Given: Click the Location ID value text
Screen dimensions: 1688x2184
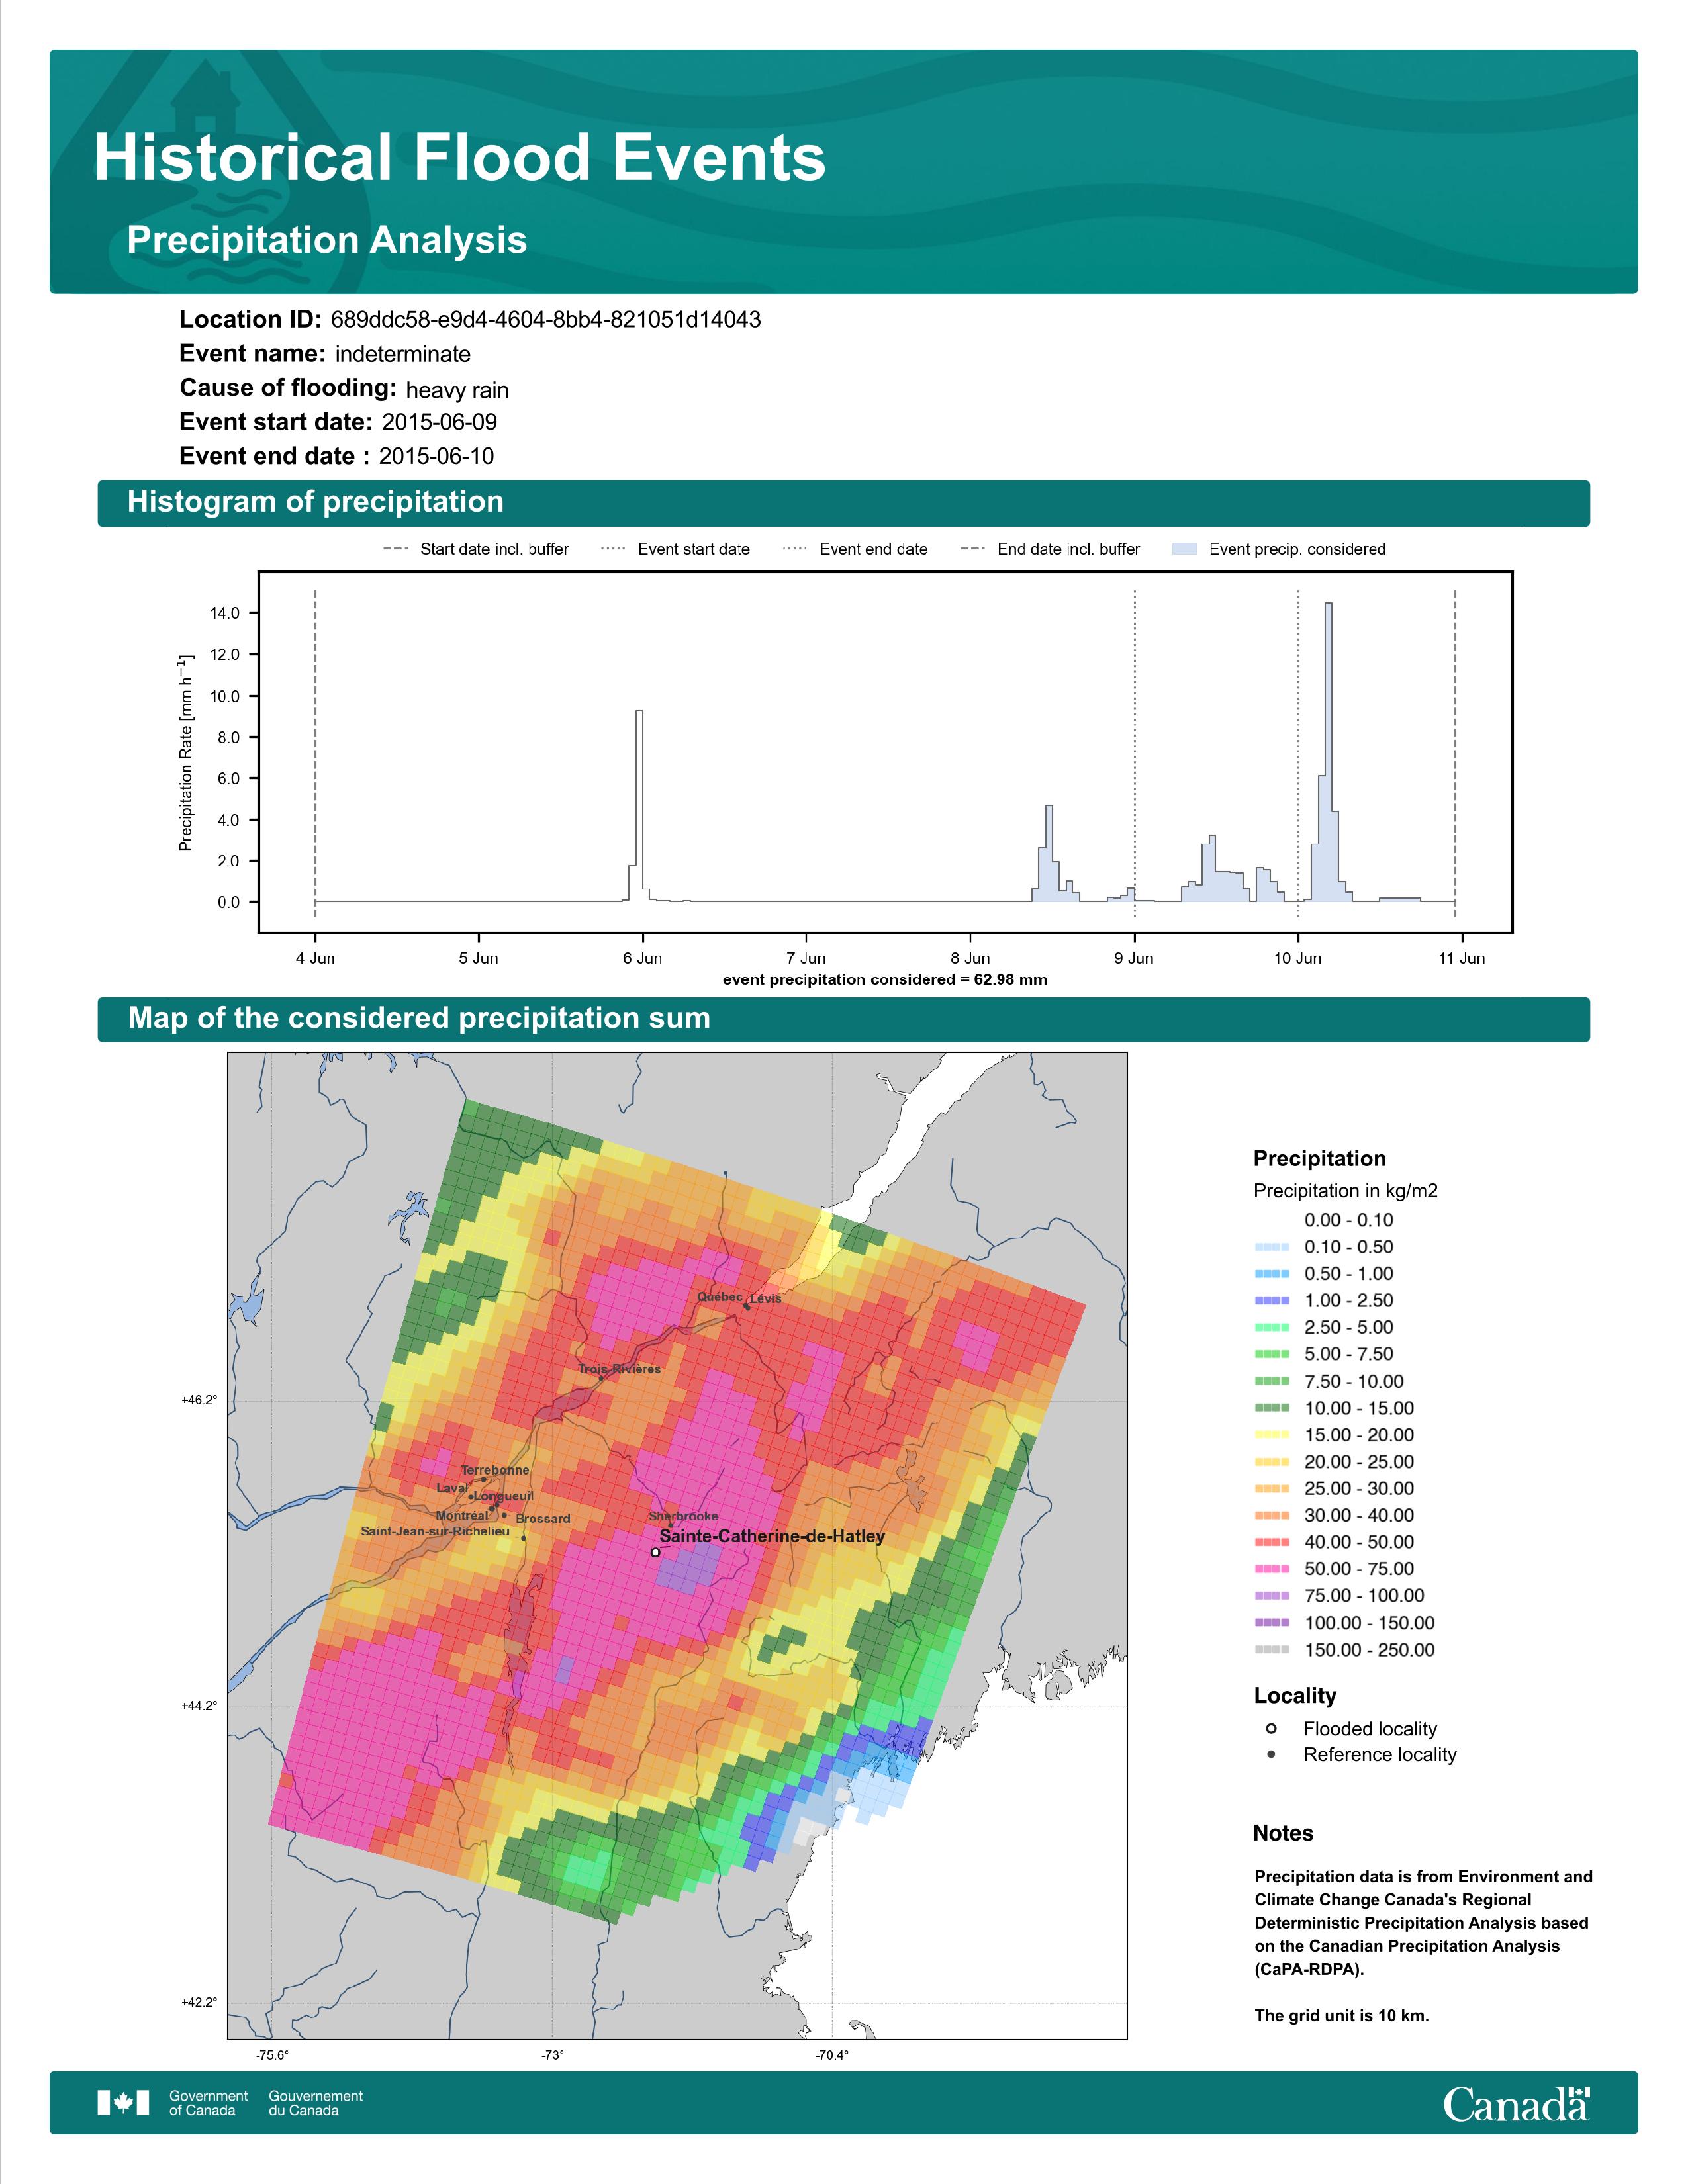Looking at the screenshot, I should click(x=545, y=320).
